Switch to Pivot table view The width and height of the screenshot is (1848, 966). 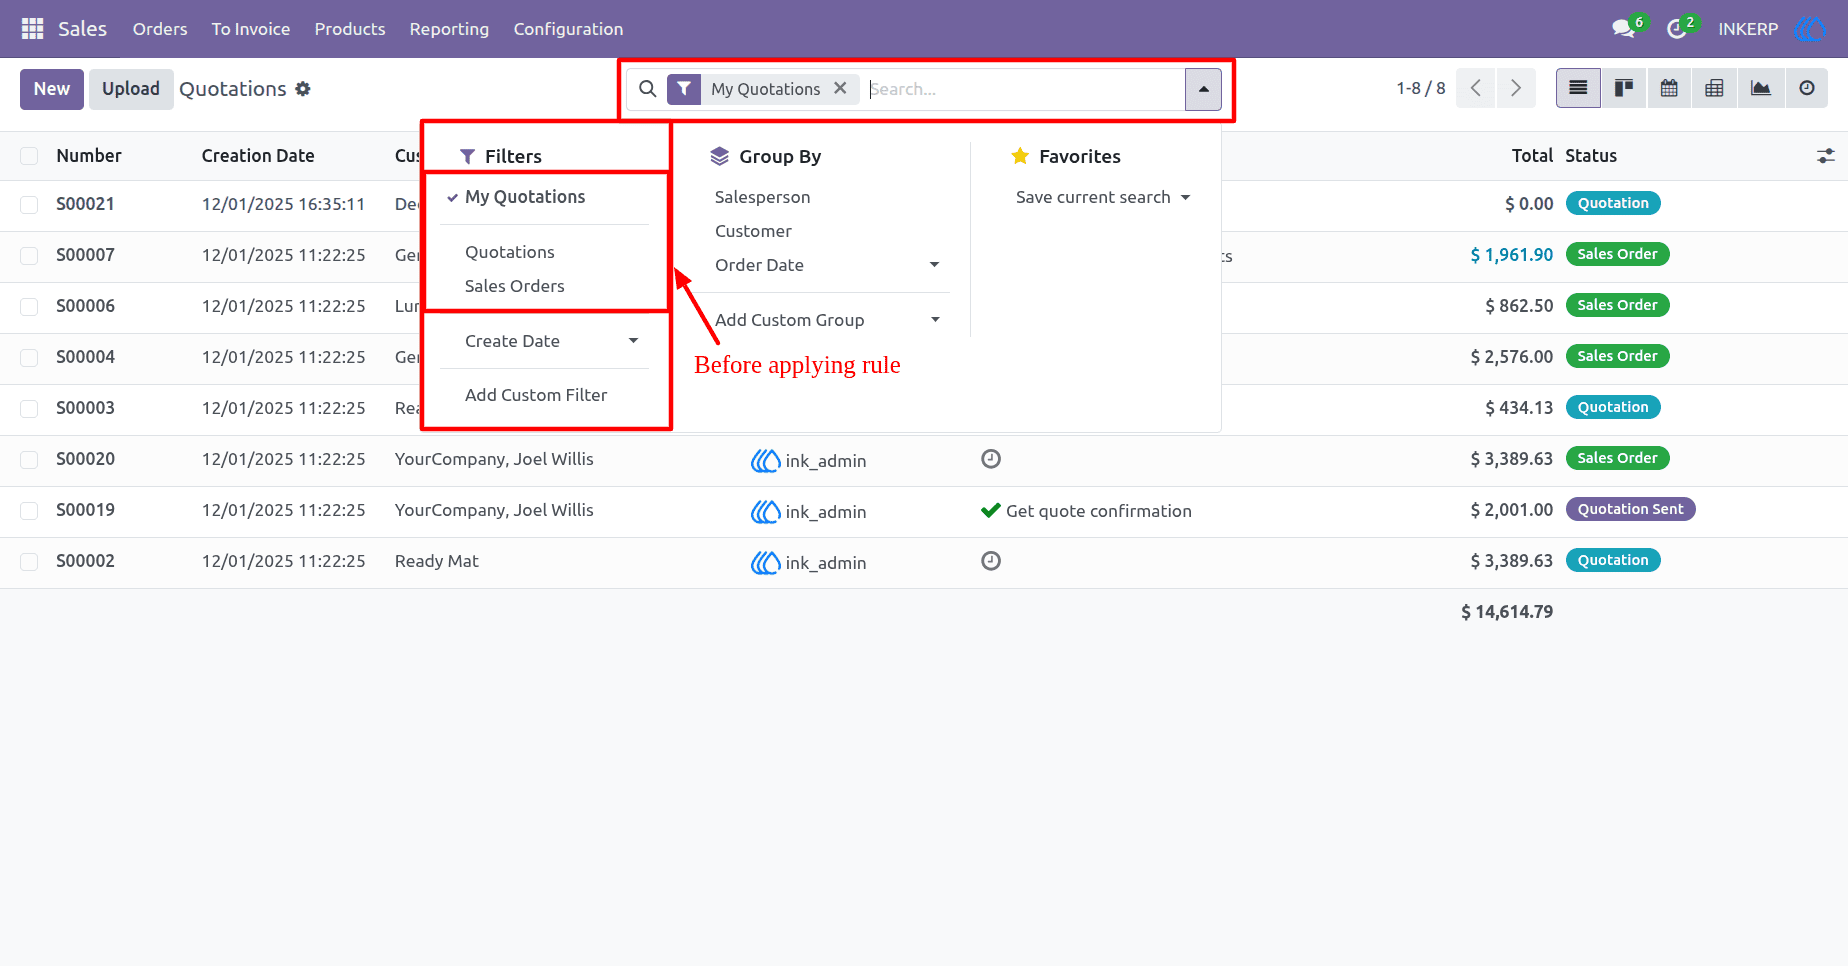pyautogui.click(x=1714, y=89)
